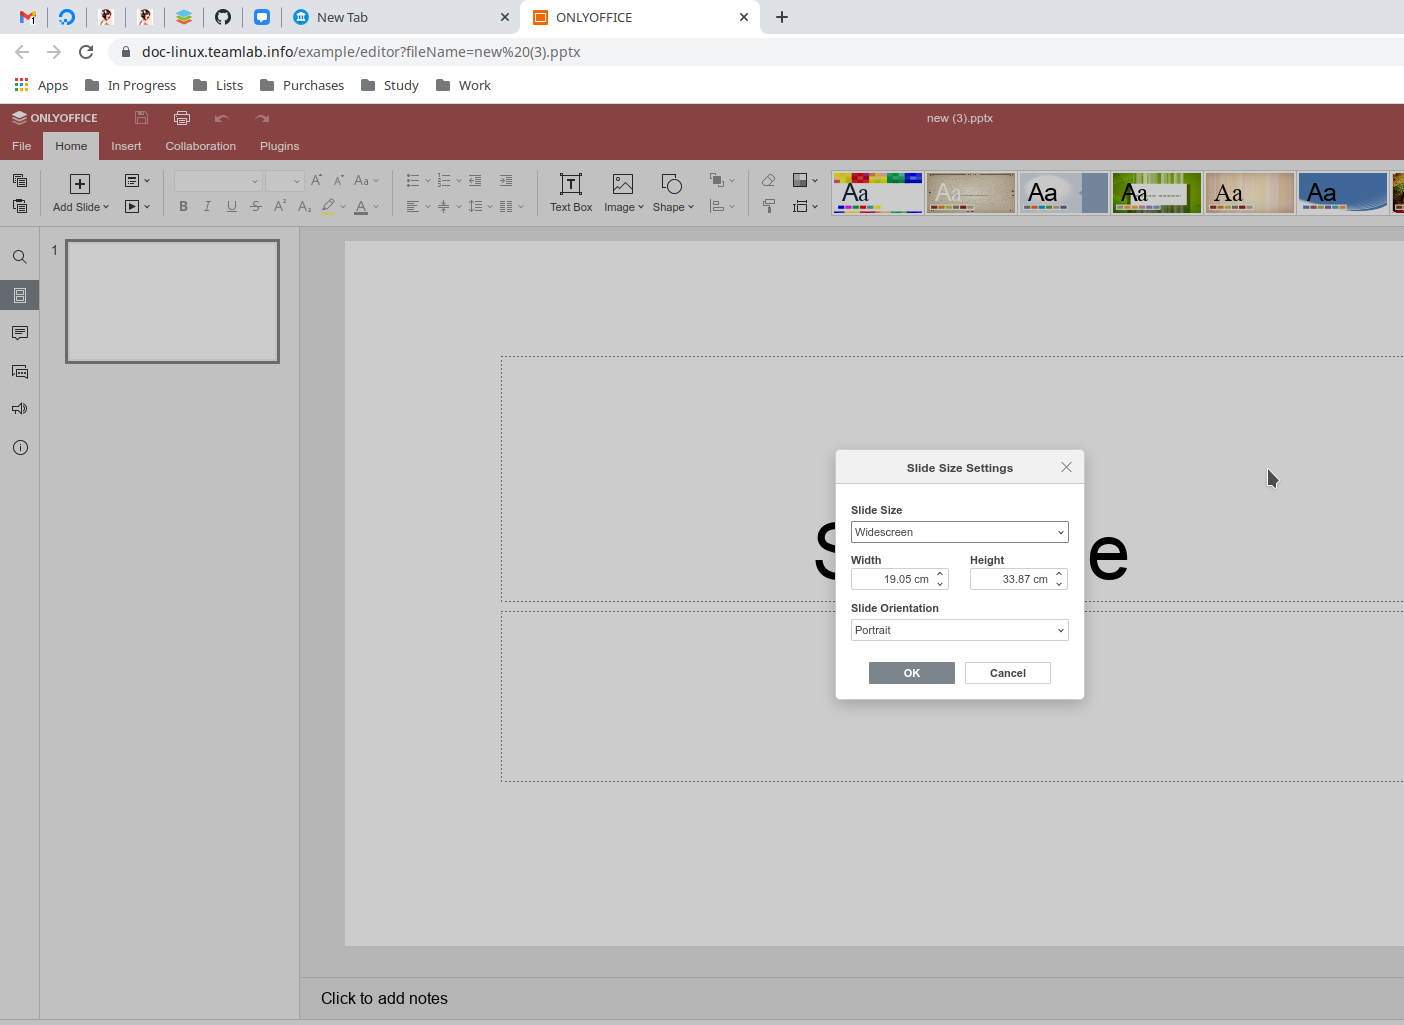Open the Slide Orientation dropdown showing Portrait
The width and height of the screenshot is (1404, 1025).
click(x=959, y=630)
